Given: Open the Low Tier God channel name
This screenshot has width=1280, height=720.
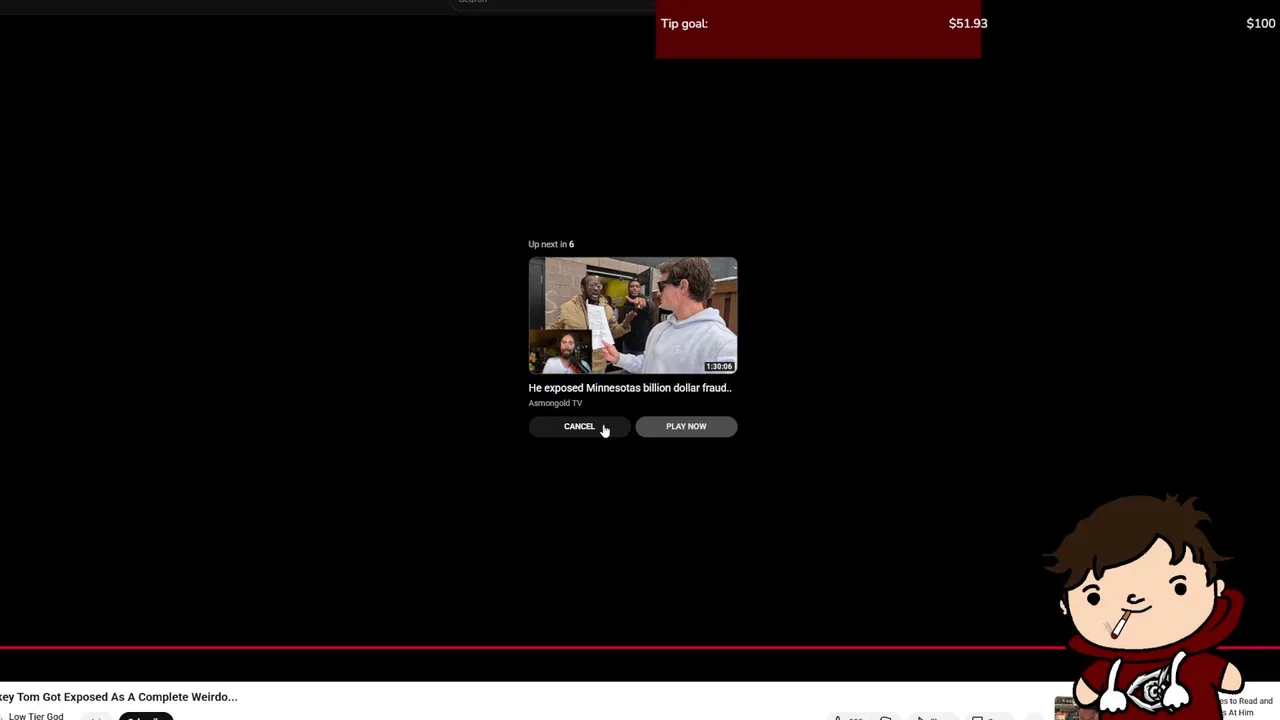Looking at the screenshot, I should [x=36, y=716].
